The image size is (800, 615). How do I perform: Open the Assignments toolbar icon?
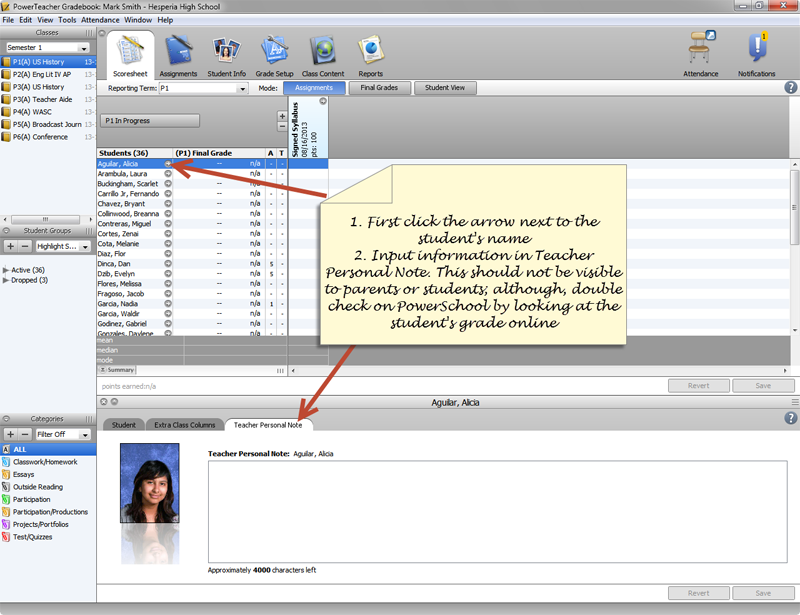pos(178,55)
